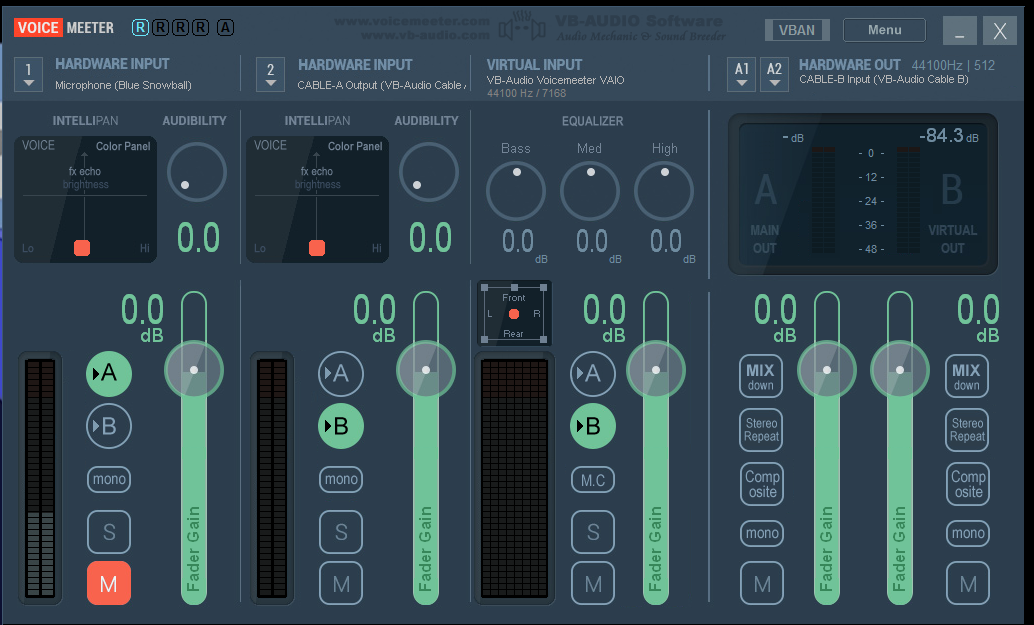Image resolution: width=1034 pixels, height=625 pixels.
Task: Toggle M.C button on Virtual Input
Action: [x=593, y=480]
